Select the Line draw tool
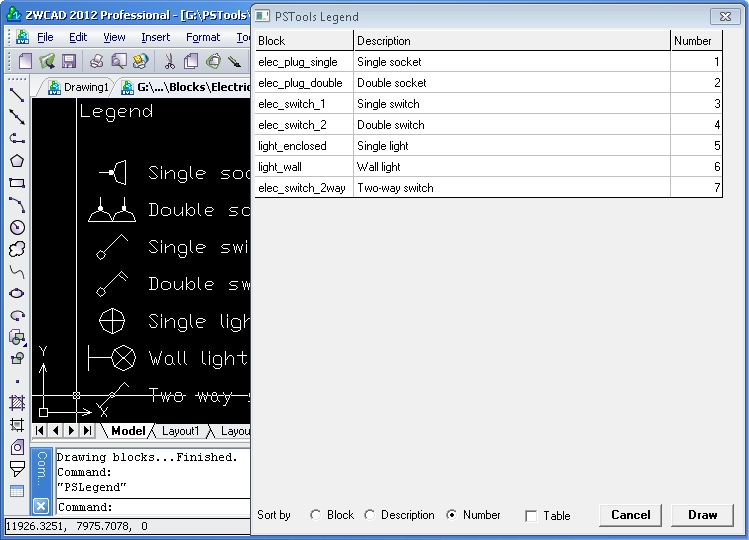This screenshot has height=540, width=749. click(x=17, y=95)
